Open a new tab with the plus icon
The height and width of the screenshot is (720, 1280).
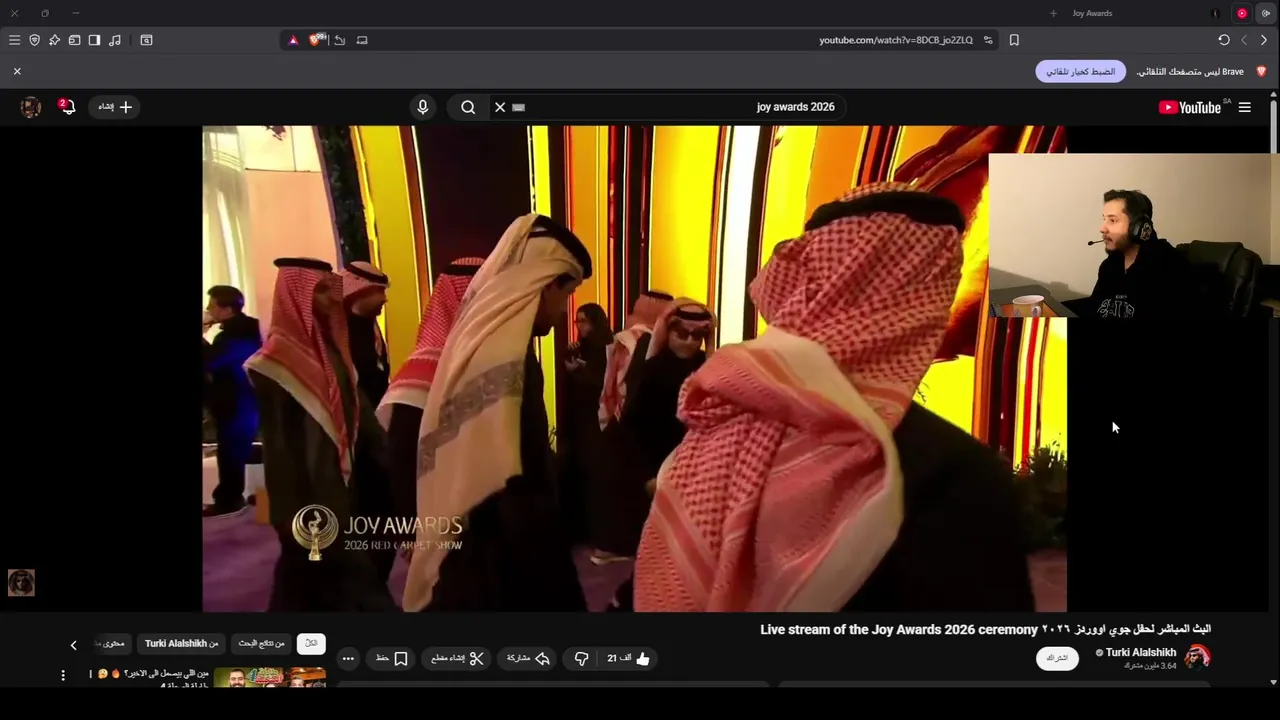click(x=1053, y=13)
